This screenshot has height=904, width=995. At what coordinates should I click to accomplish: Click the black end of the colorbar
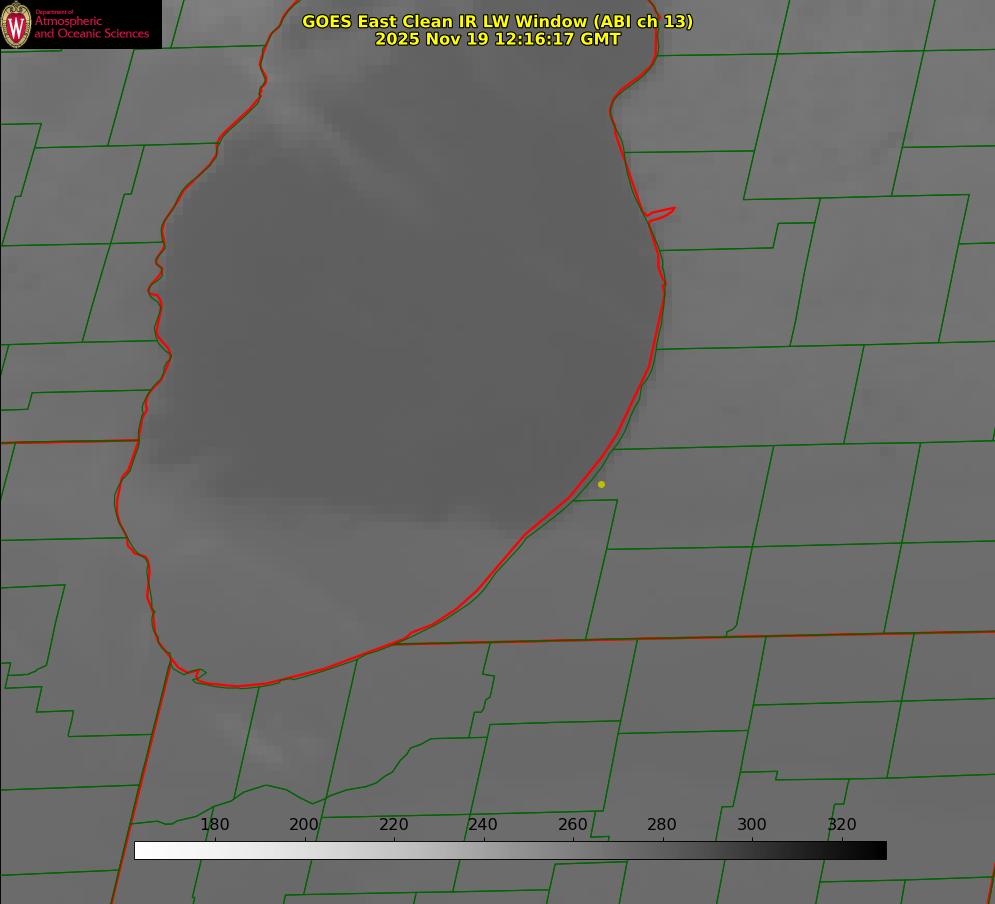(x=879, y=851)
